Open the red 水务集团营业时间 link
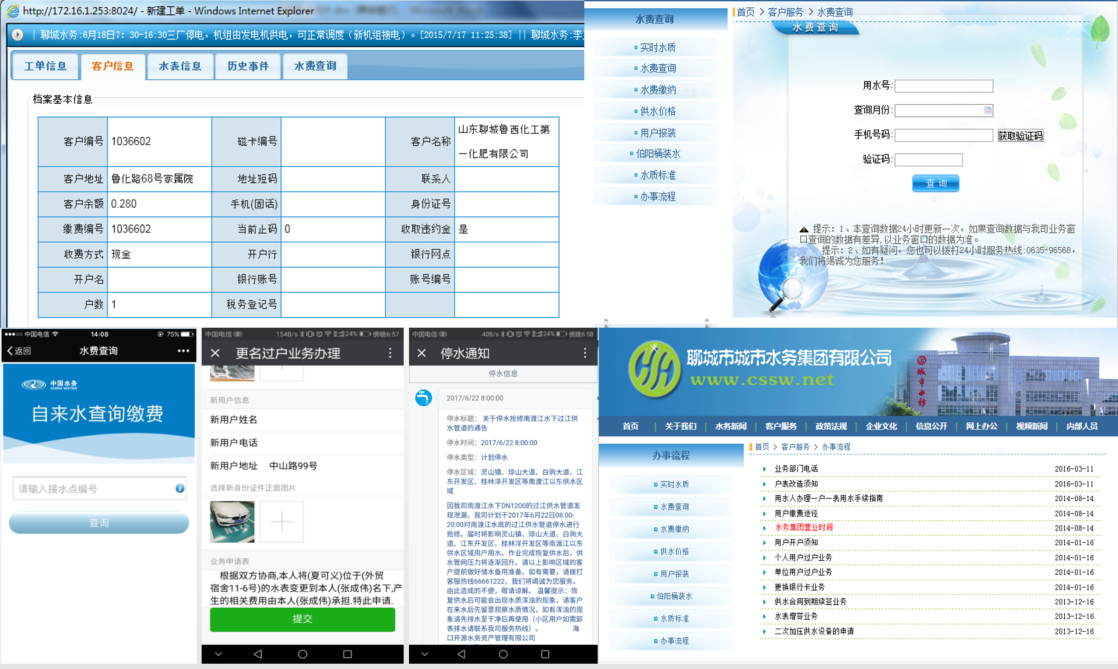 (804, 528)
